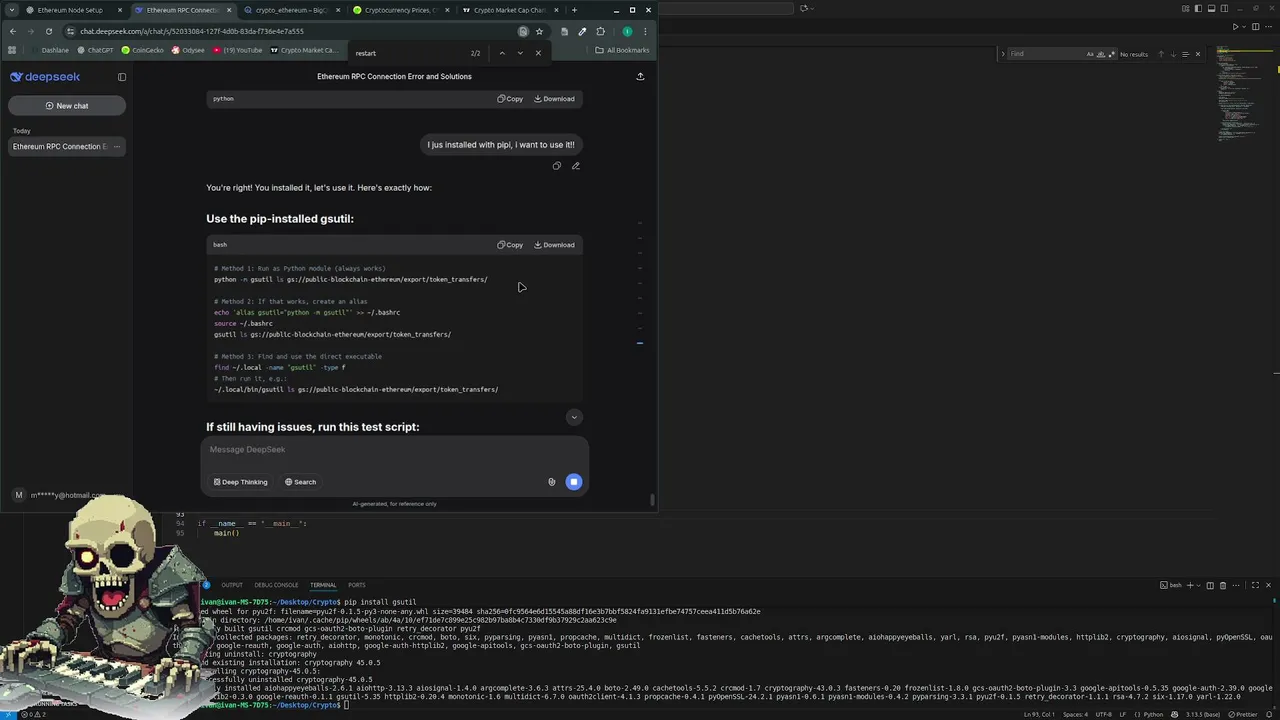Collapse the DeepSeek sidebar panel
This screenshot has width=1280, height=720.
122,77
